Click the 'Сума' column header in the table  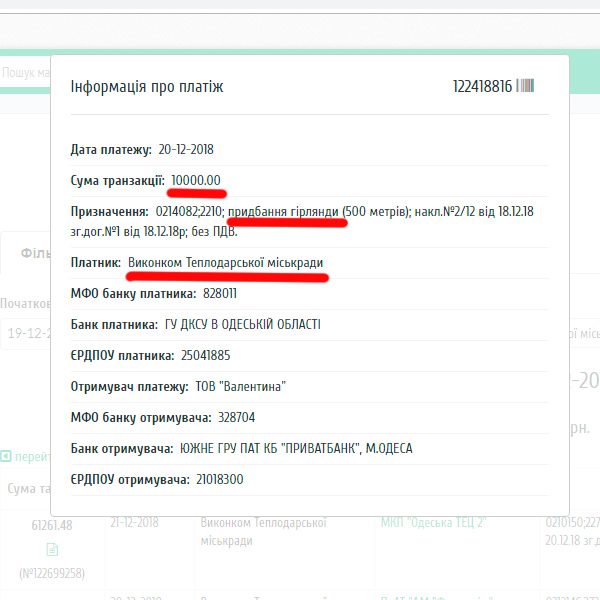click(29, 488)
